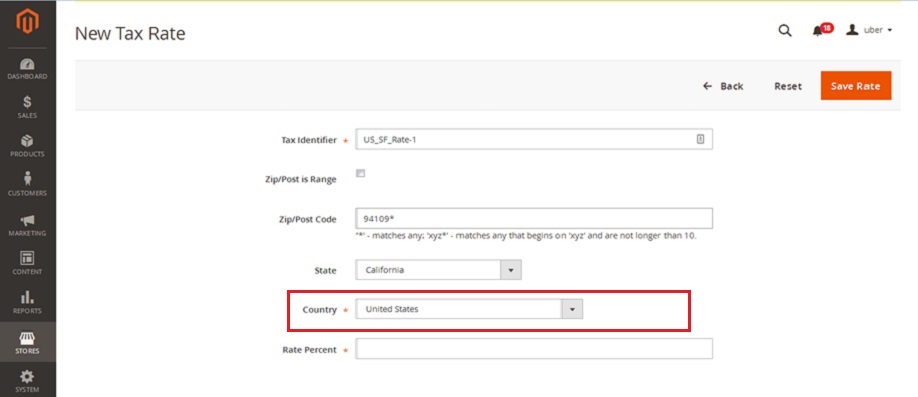Click the Zip/Post is Range label

[x=300, y=179]
